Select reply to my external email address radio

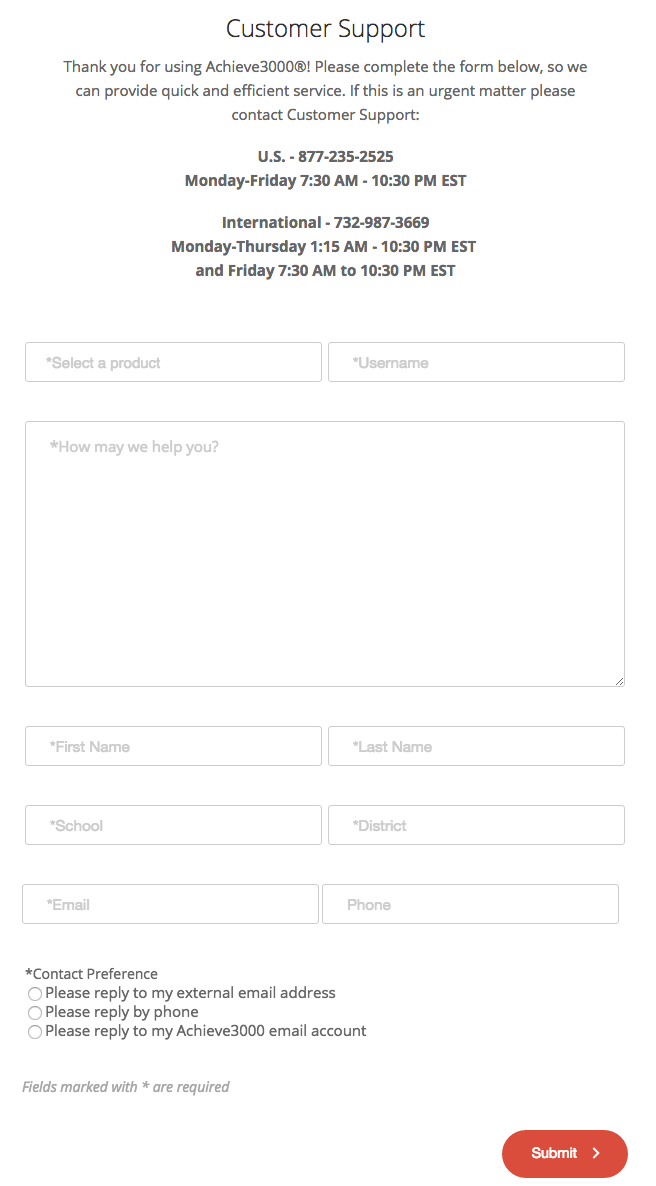pos(35,994)
